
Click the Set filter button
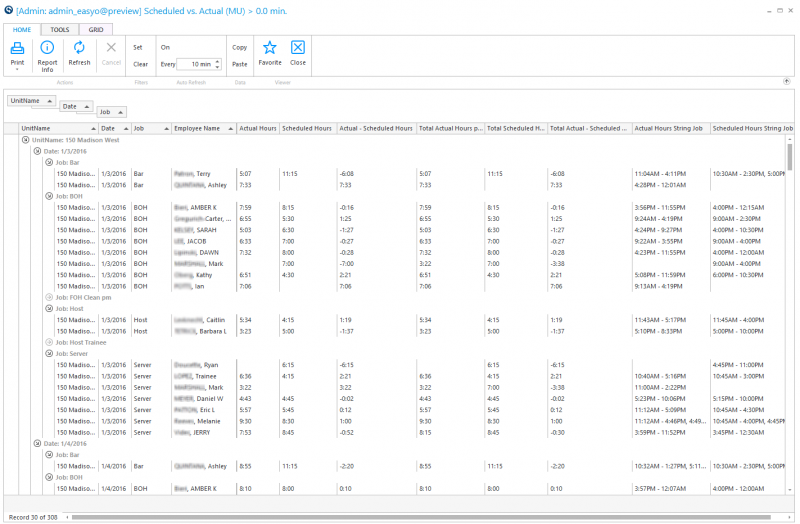pyautogui.click(x=138, y=47)
